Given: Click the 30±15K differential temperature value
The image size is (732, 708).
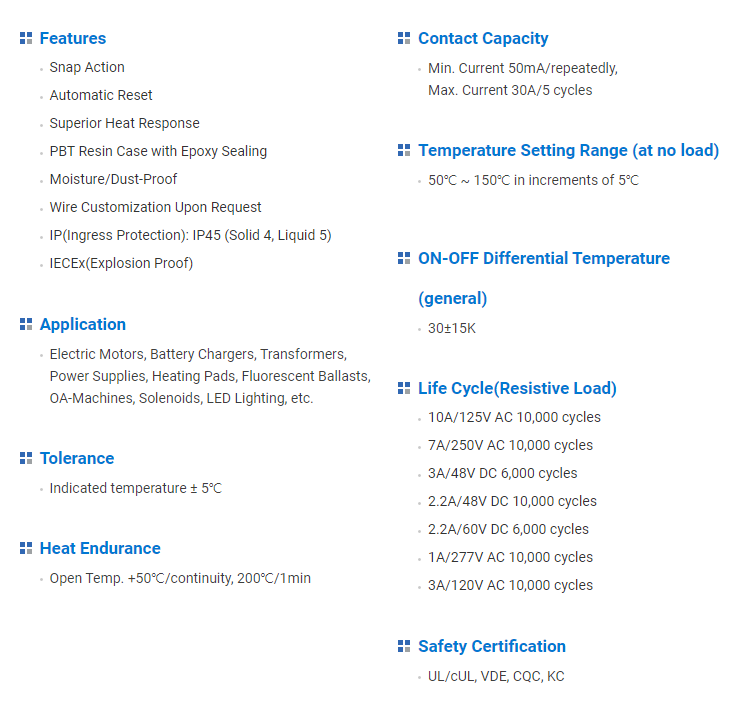Looking at the screenshot, I should (452, 328).
